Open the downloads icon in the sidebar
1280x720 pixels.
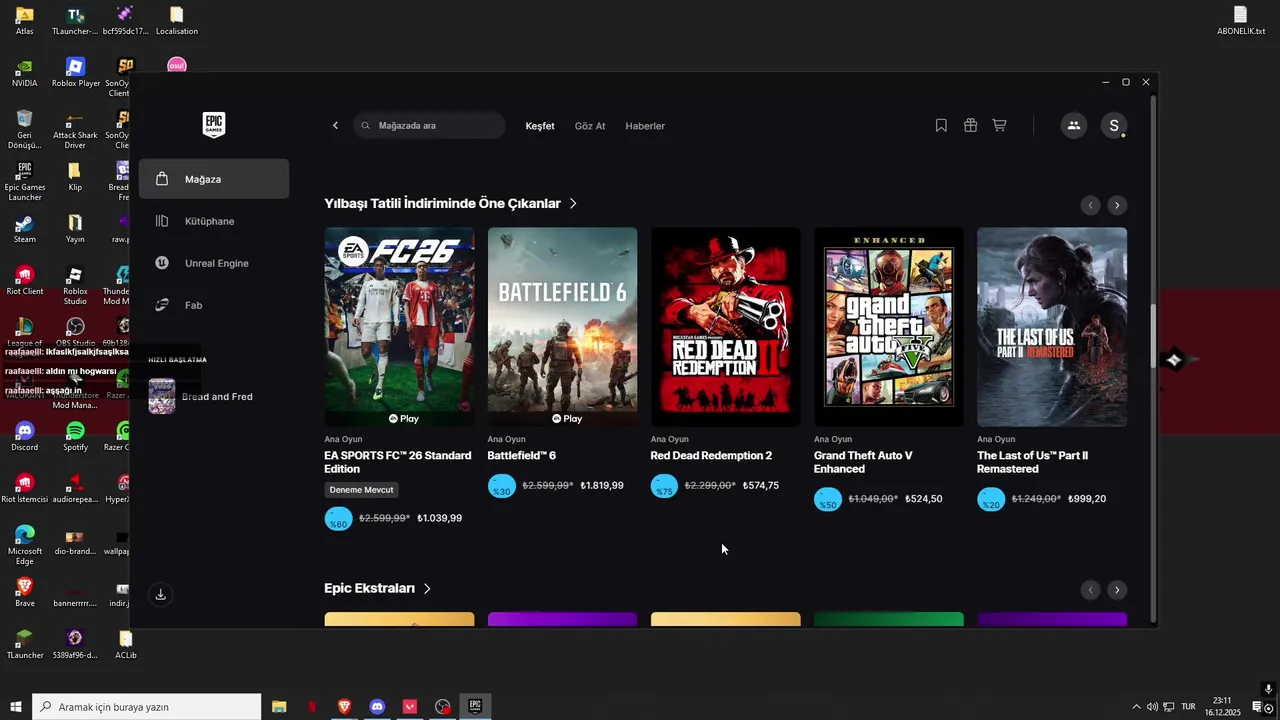(160, 594)
